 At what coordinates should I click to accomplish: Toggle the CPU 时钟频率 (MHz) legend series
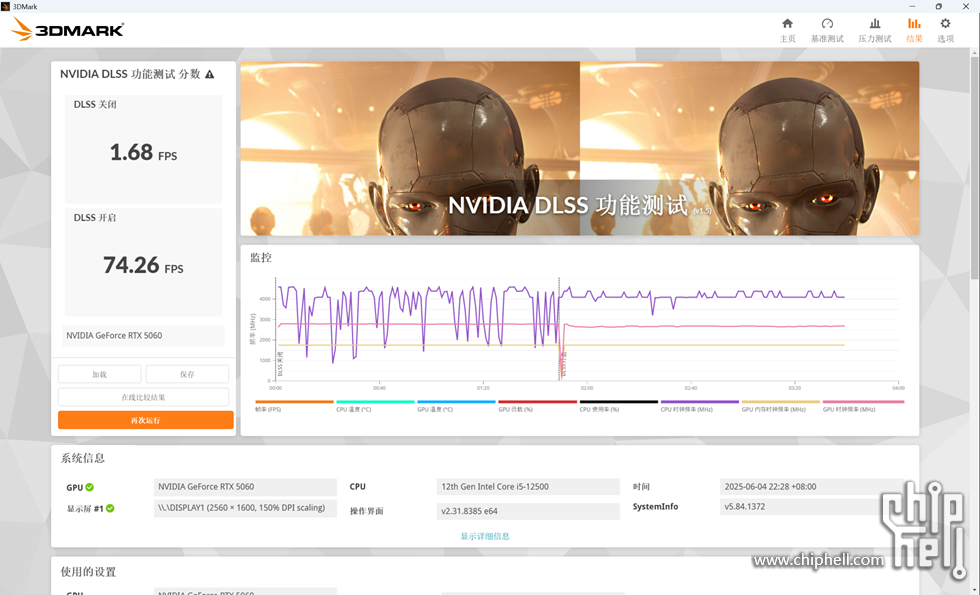699,406
